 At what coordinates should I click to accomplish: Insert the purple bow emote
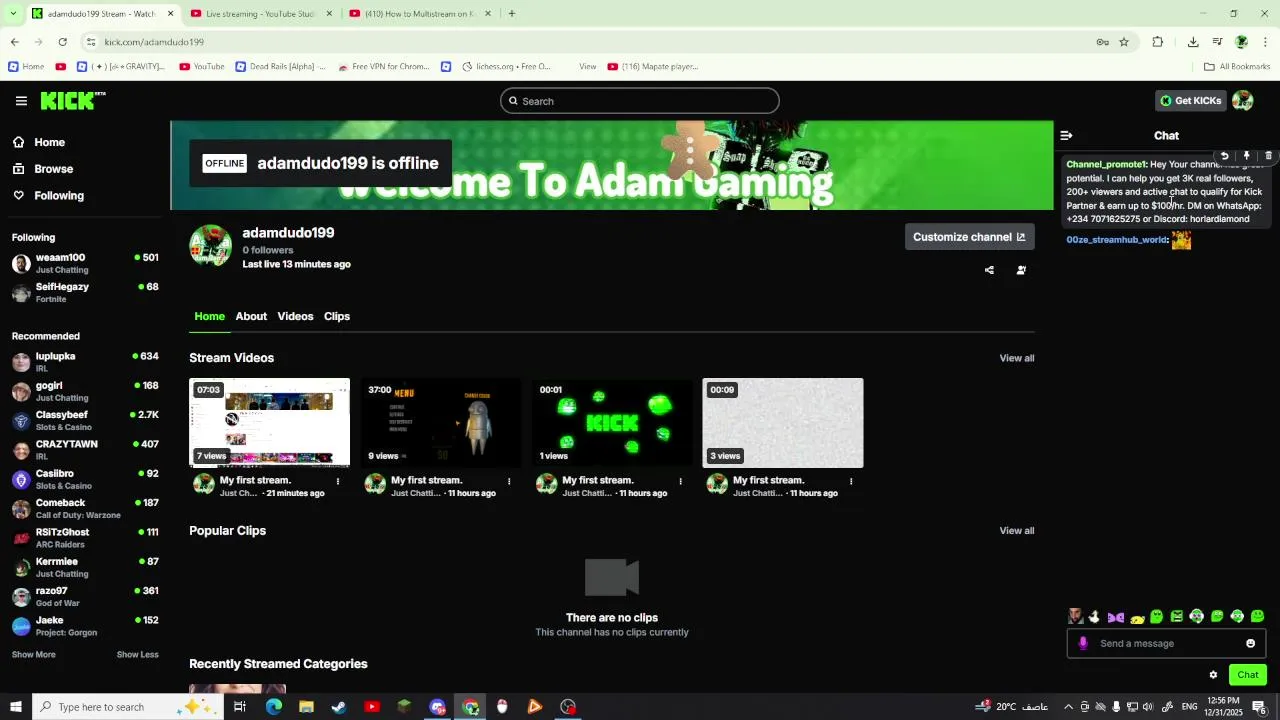pyautogui.click(x=1116, y=617)
